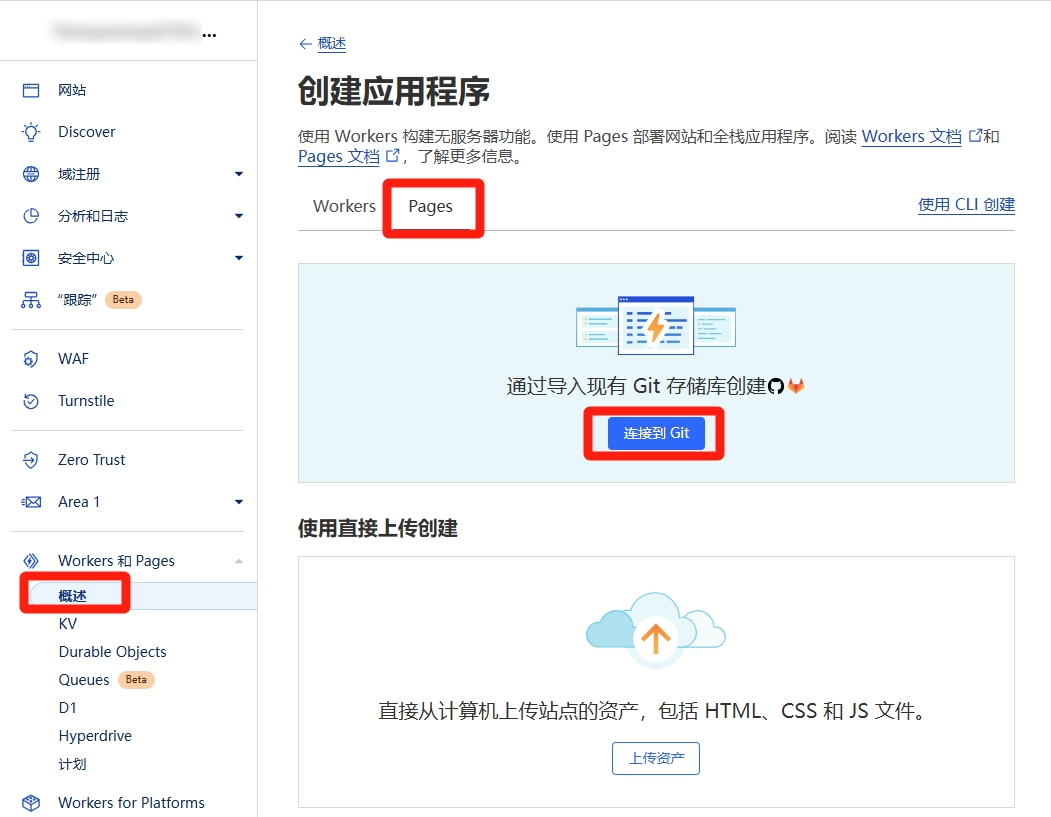Open 计划 in sidebar
Image resolution: width=1051 pixels, height=817 pixels.
point(72,764)
